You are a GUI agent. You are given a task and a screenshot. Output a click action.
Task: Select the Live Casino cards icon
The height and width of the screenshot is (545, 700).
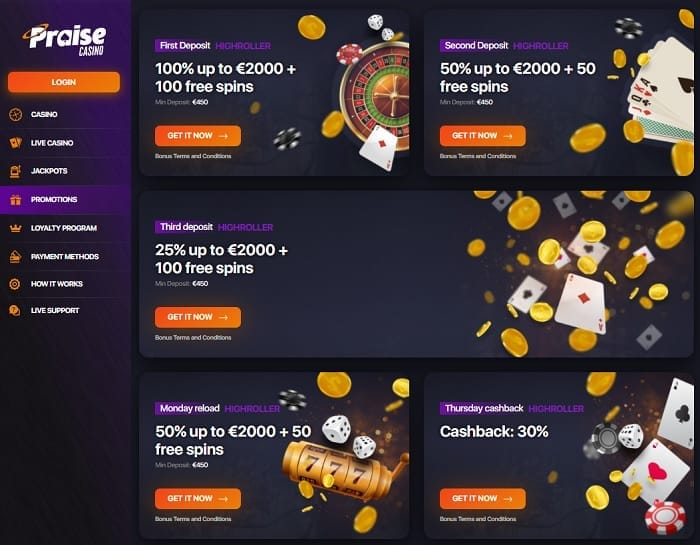click(x=16, y=143)
